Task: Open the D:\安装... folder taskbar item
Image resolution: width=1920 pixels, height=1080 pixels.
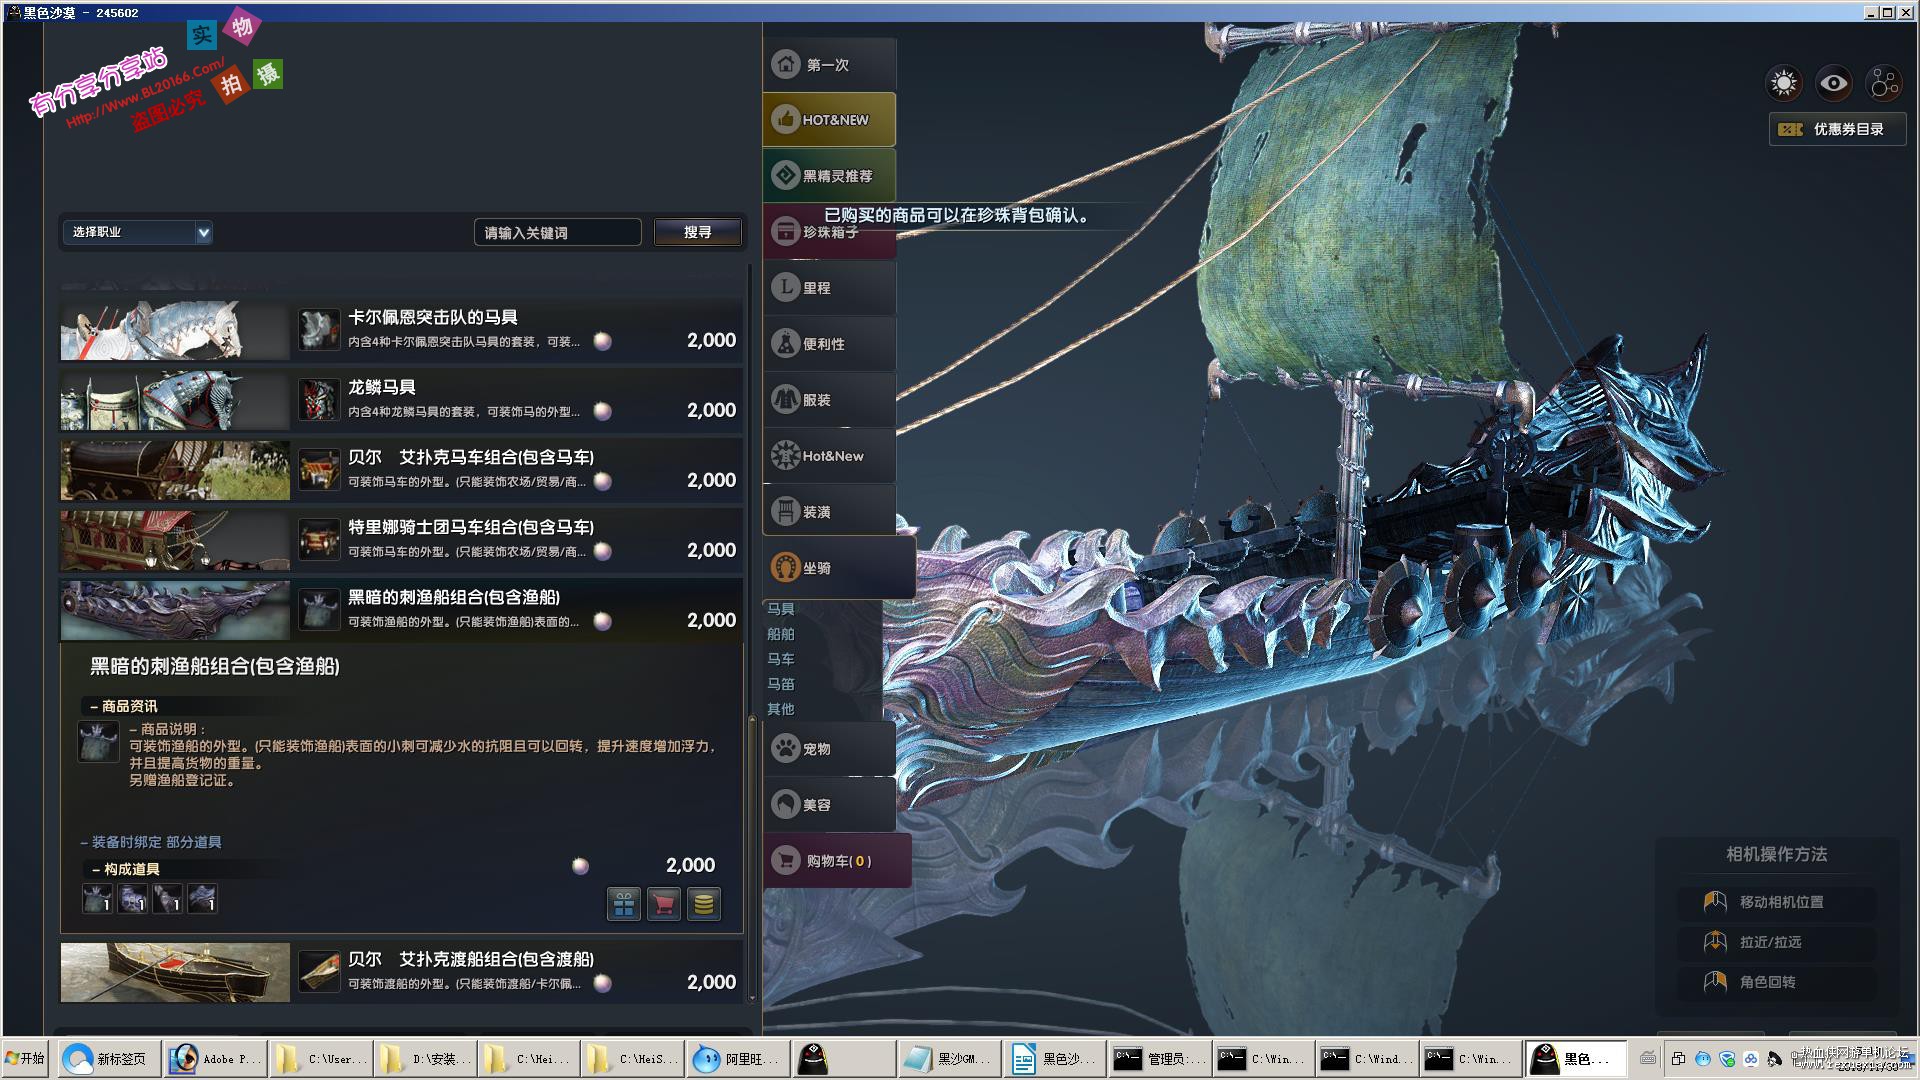Action: (423, 1058)
